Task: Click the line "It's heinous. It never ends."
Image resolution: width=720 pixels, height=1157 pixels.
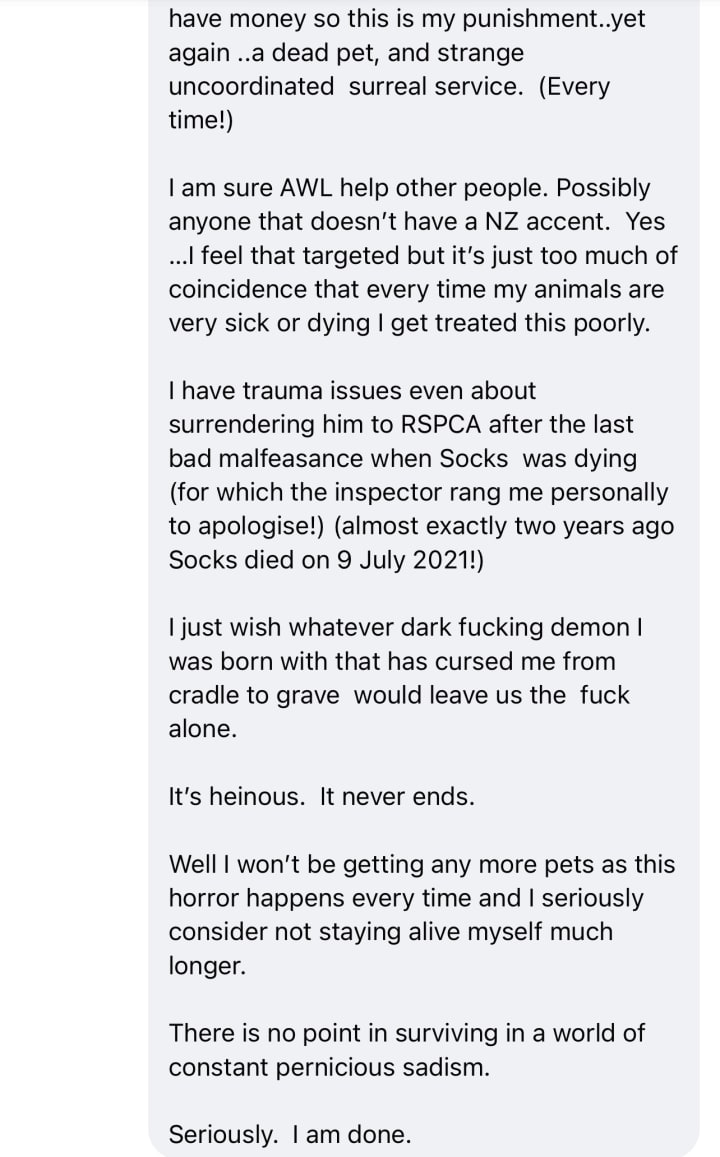Action: 322,797
